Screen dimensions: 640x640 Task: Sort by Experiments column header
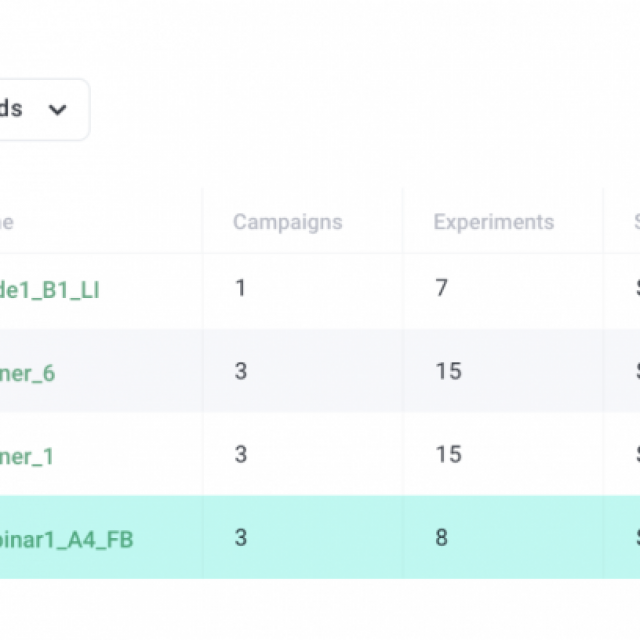click(493, 222)
